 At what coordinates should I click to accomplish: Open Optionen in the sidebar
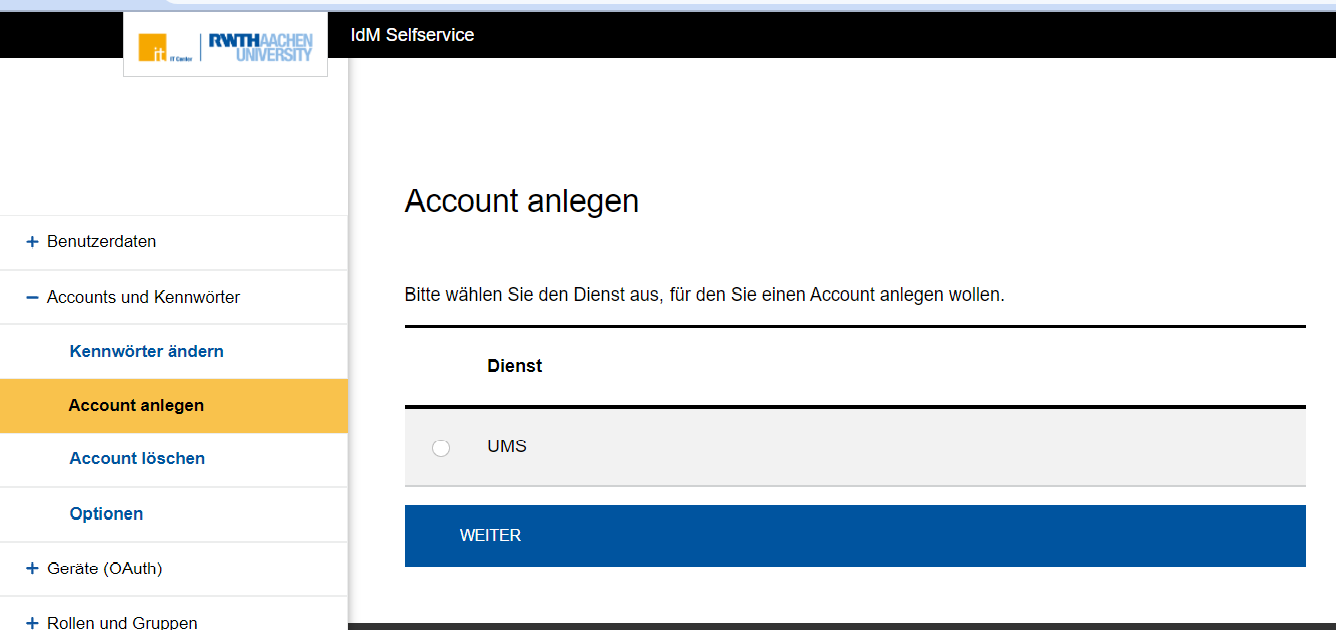[106, 514]
